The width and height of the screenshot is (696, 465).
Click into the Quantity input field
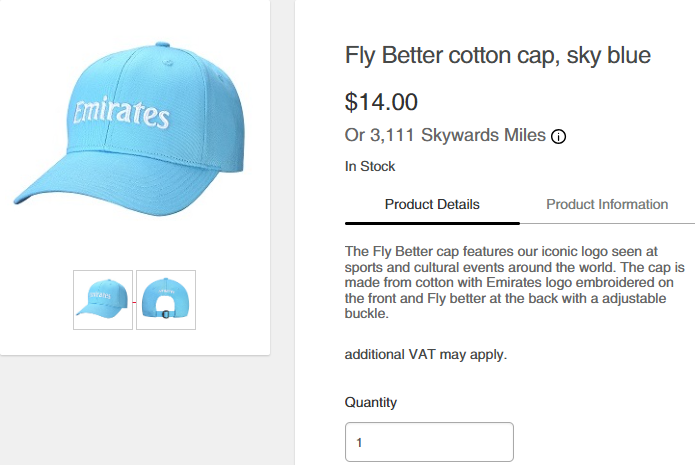[x=429, y=442]
